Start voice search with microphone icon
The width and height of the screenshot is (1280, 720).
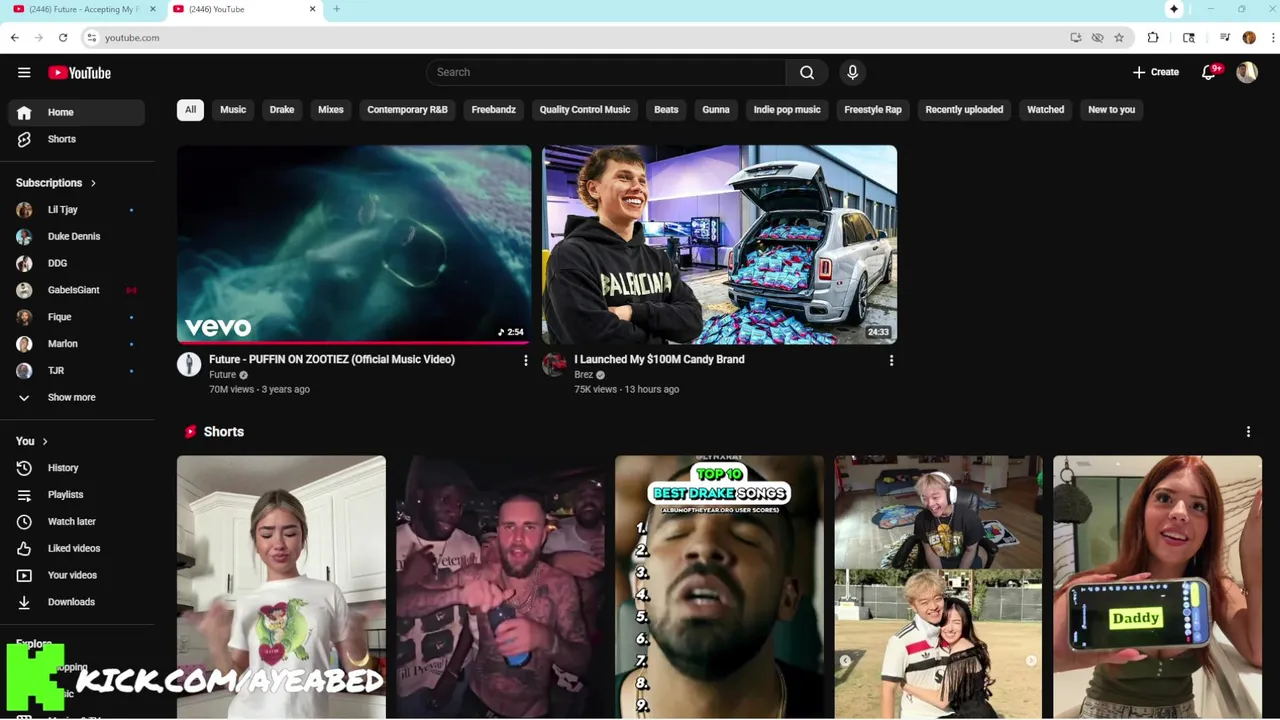pos(852,72)
